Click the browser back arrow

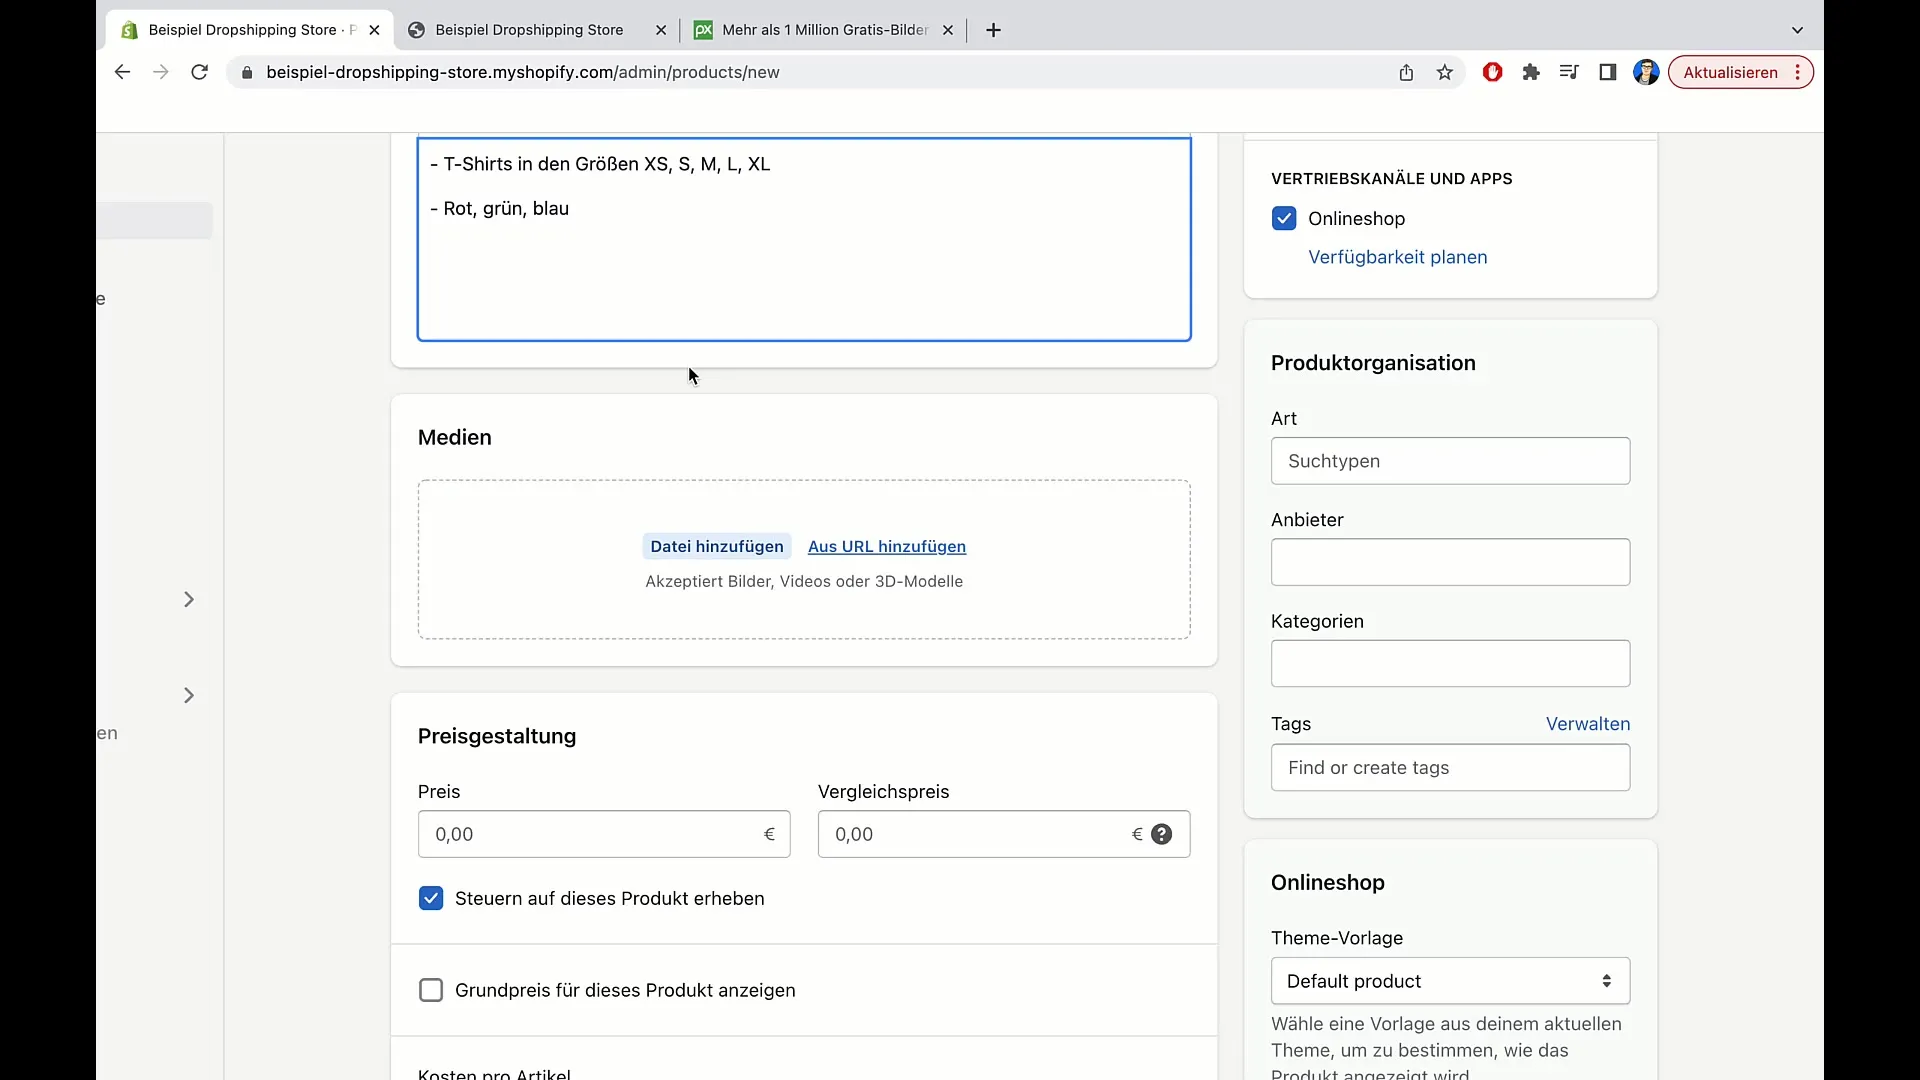pos(122,72)
